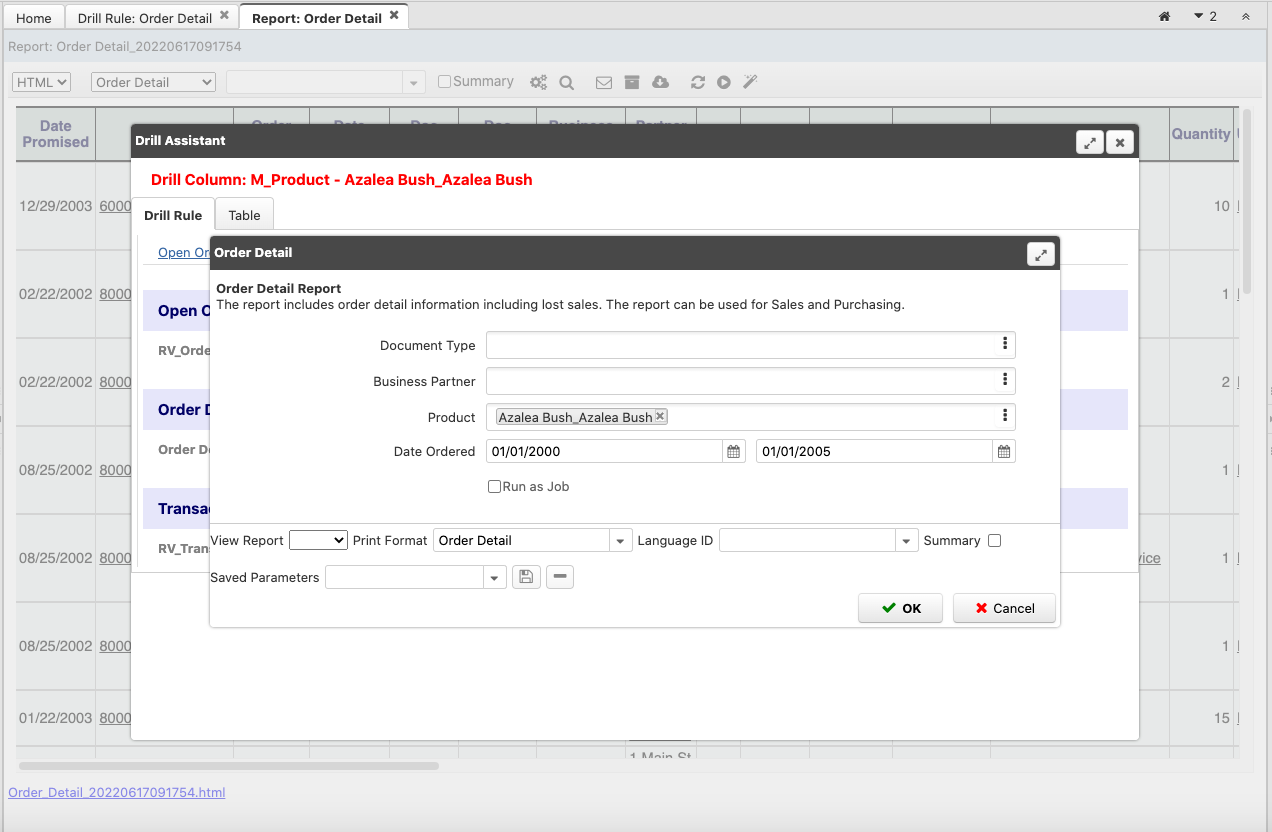
Task: Open Document Type options menu dots
Action: (1004, 344)
